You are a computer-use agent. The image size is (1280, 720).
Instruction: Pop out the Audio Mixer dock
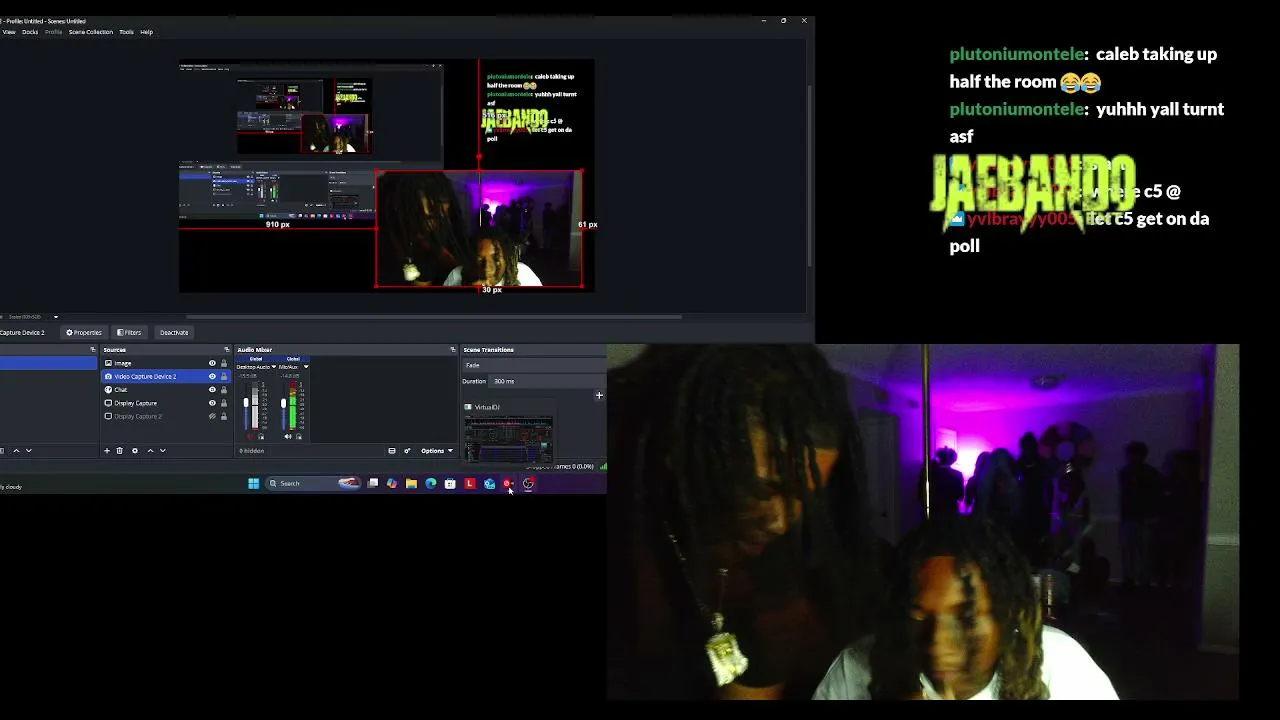pos(453,350)
